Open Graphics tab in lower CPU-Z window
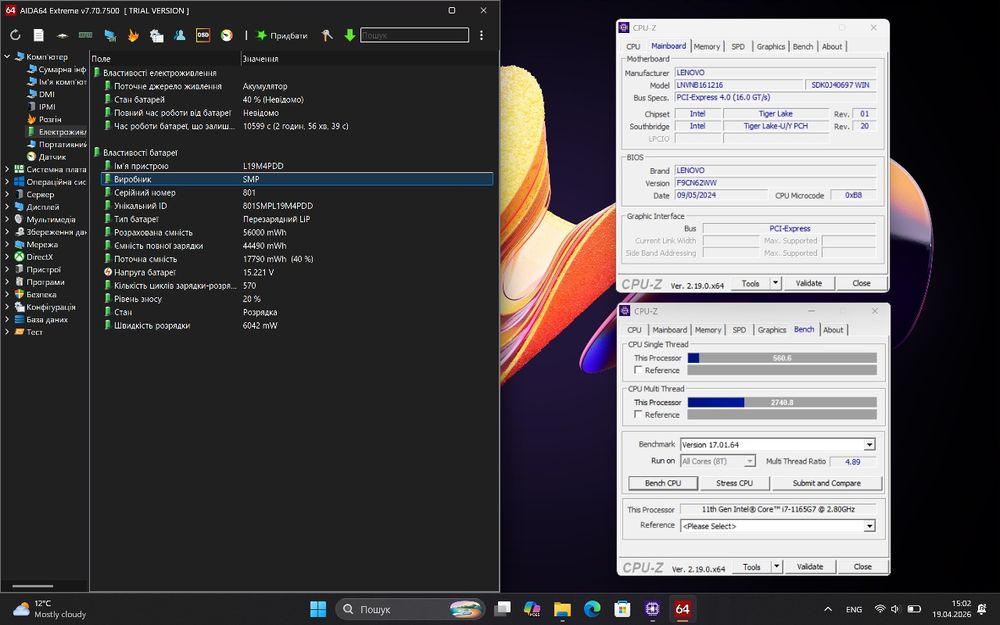The height and width of the screenshot is (625, 1000). point(772,330)
